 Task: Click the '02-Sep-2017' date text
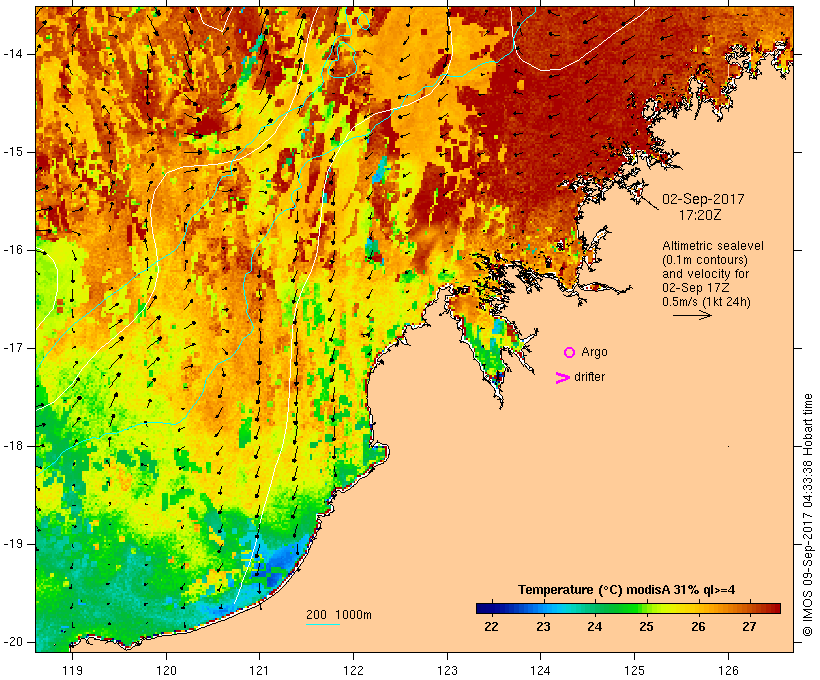click(x=703, y=199)
